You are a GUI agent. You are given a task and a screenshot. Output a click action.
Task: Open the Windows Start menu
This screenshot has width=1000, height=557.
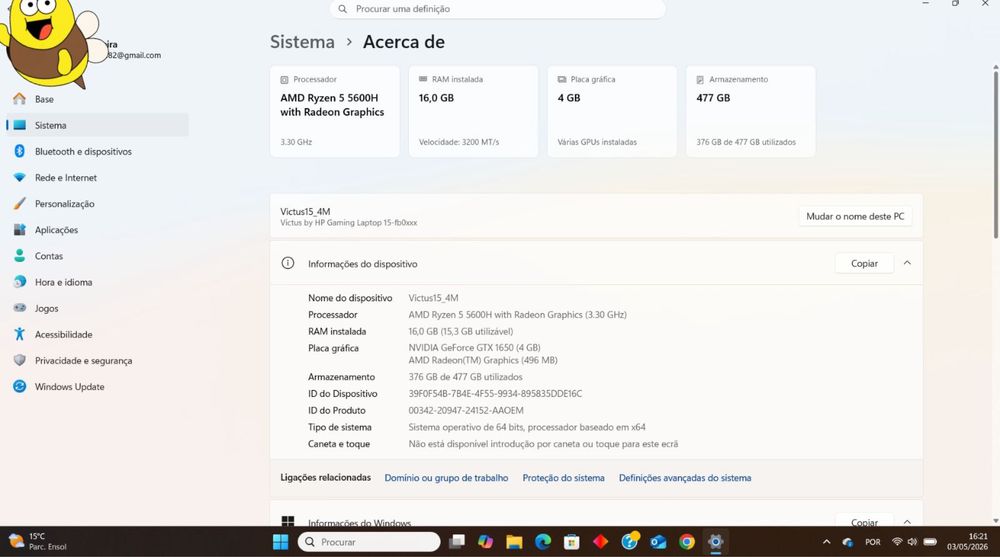(x=281, y=542)
